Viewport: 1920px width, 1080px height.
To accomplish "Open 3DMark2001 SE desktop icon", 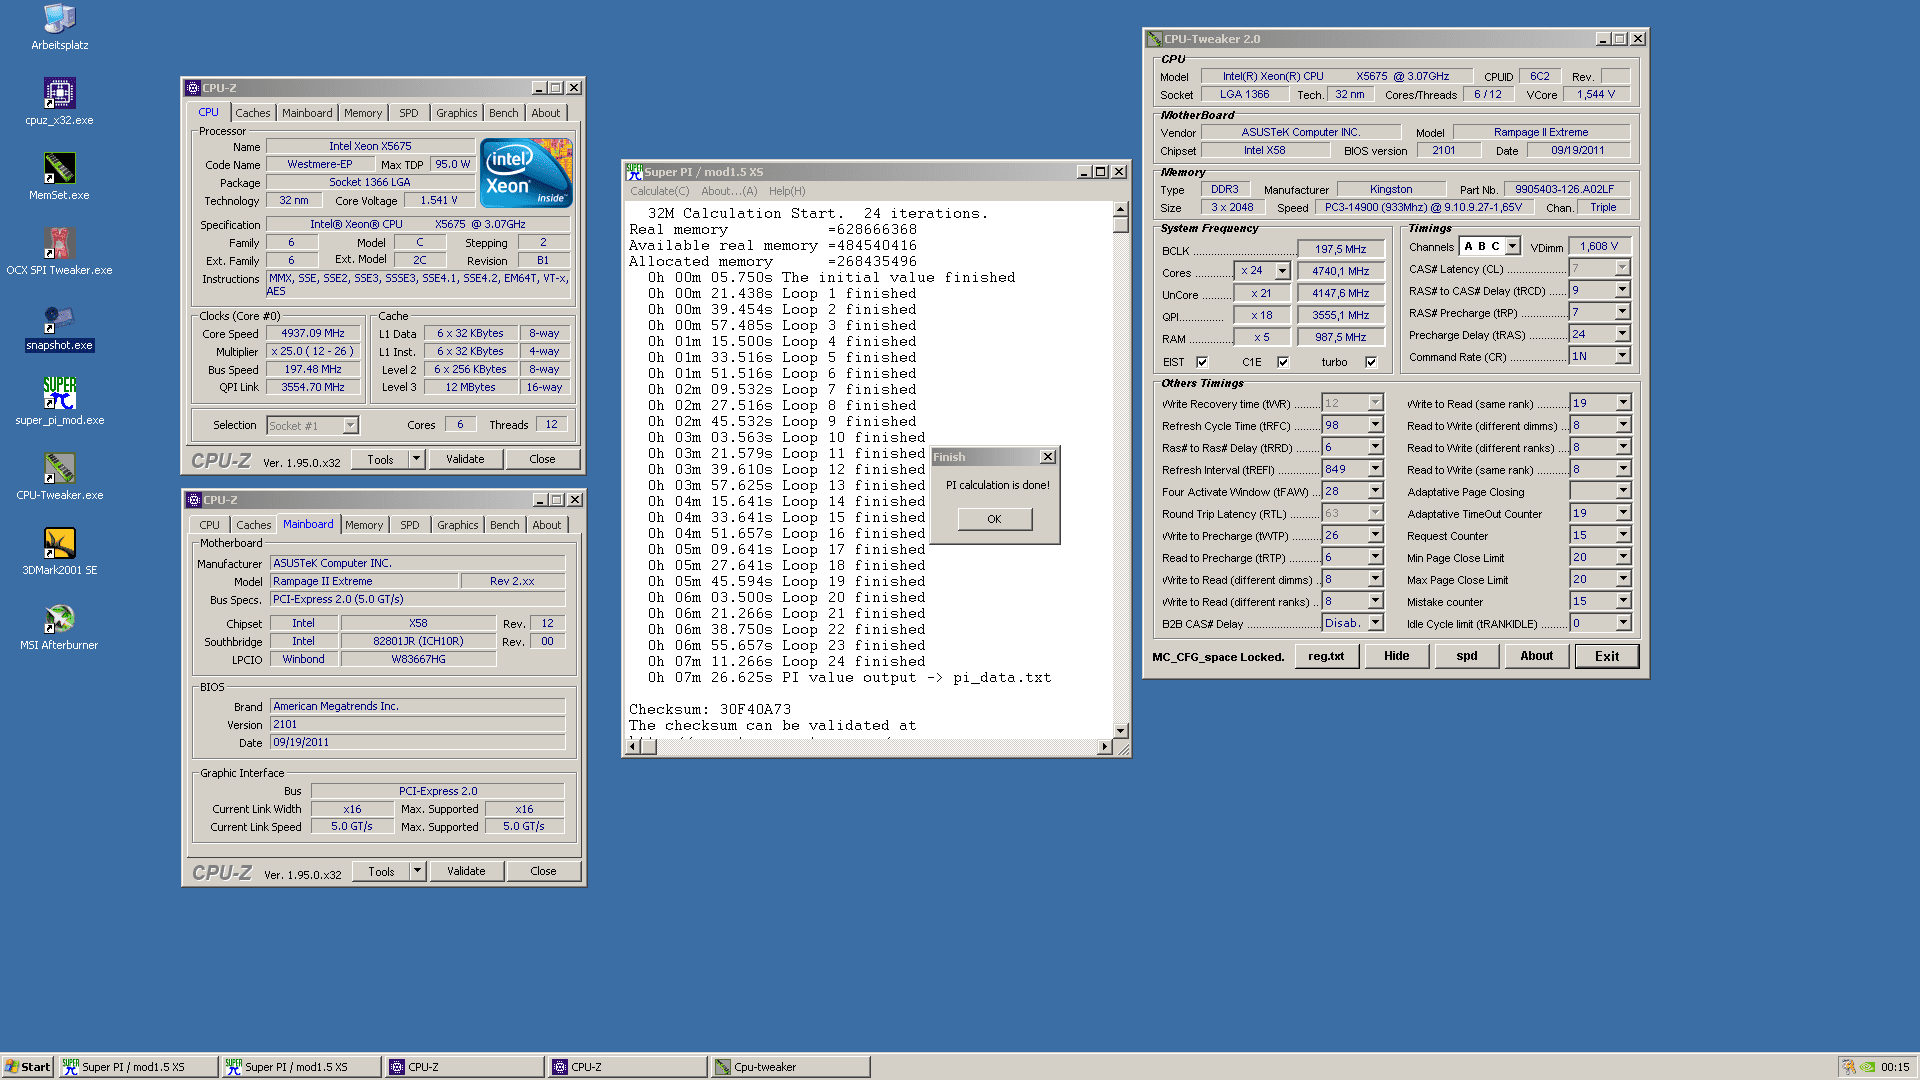I will tap(59, 552).
